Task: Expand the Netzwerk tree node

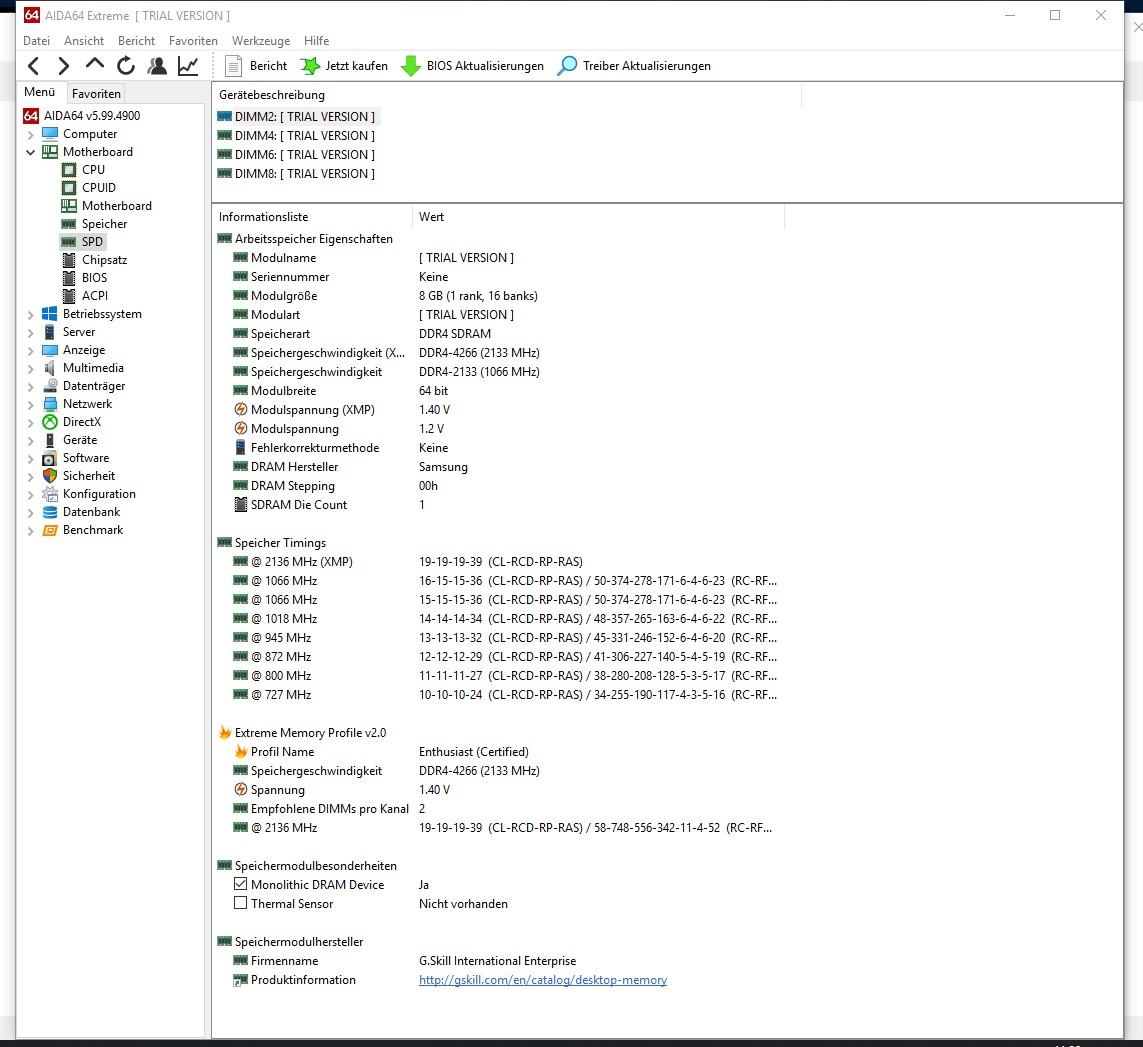Action: tap(31, 405)
